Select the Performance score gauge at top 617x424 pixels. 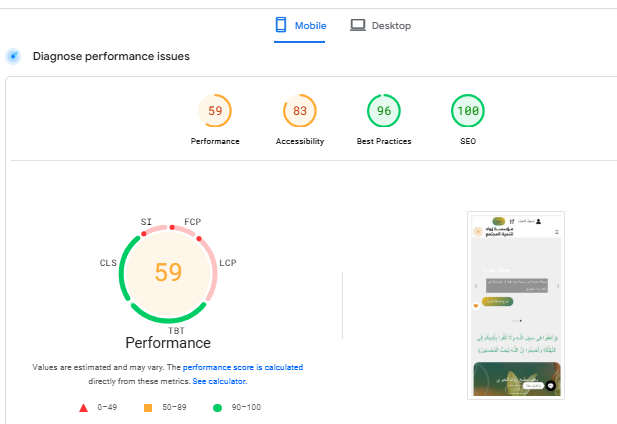click(215, 111)
